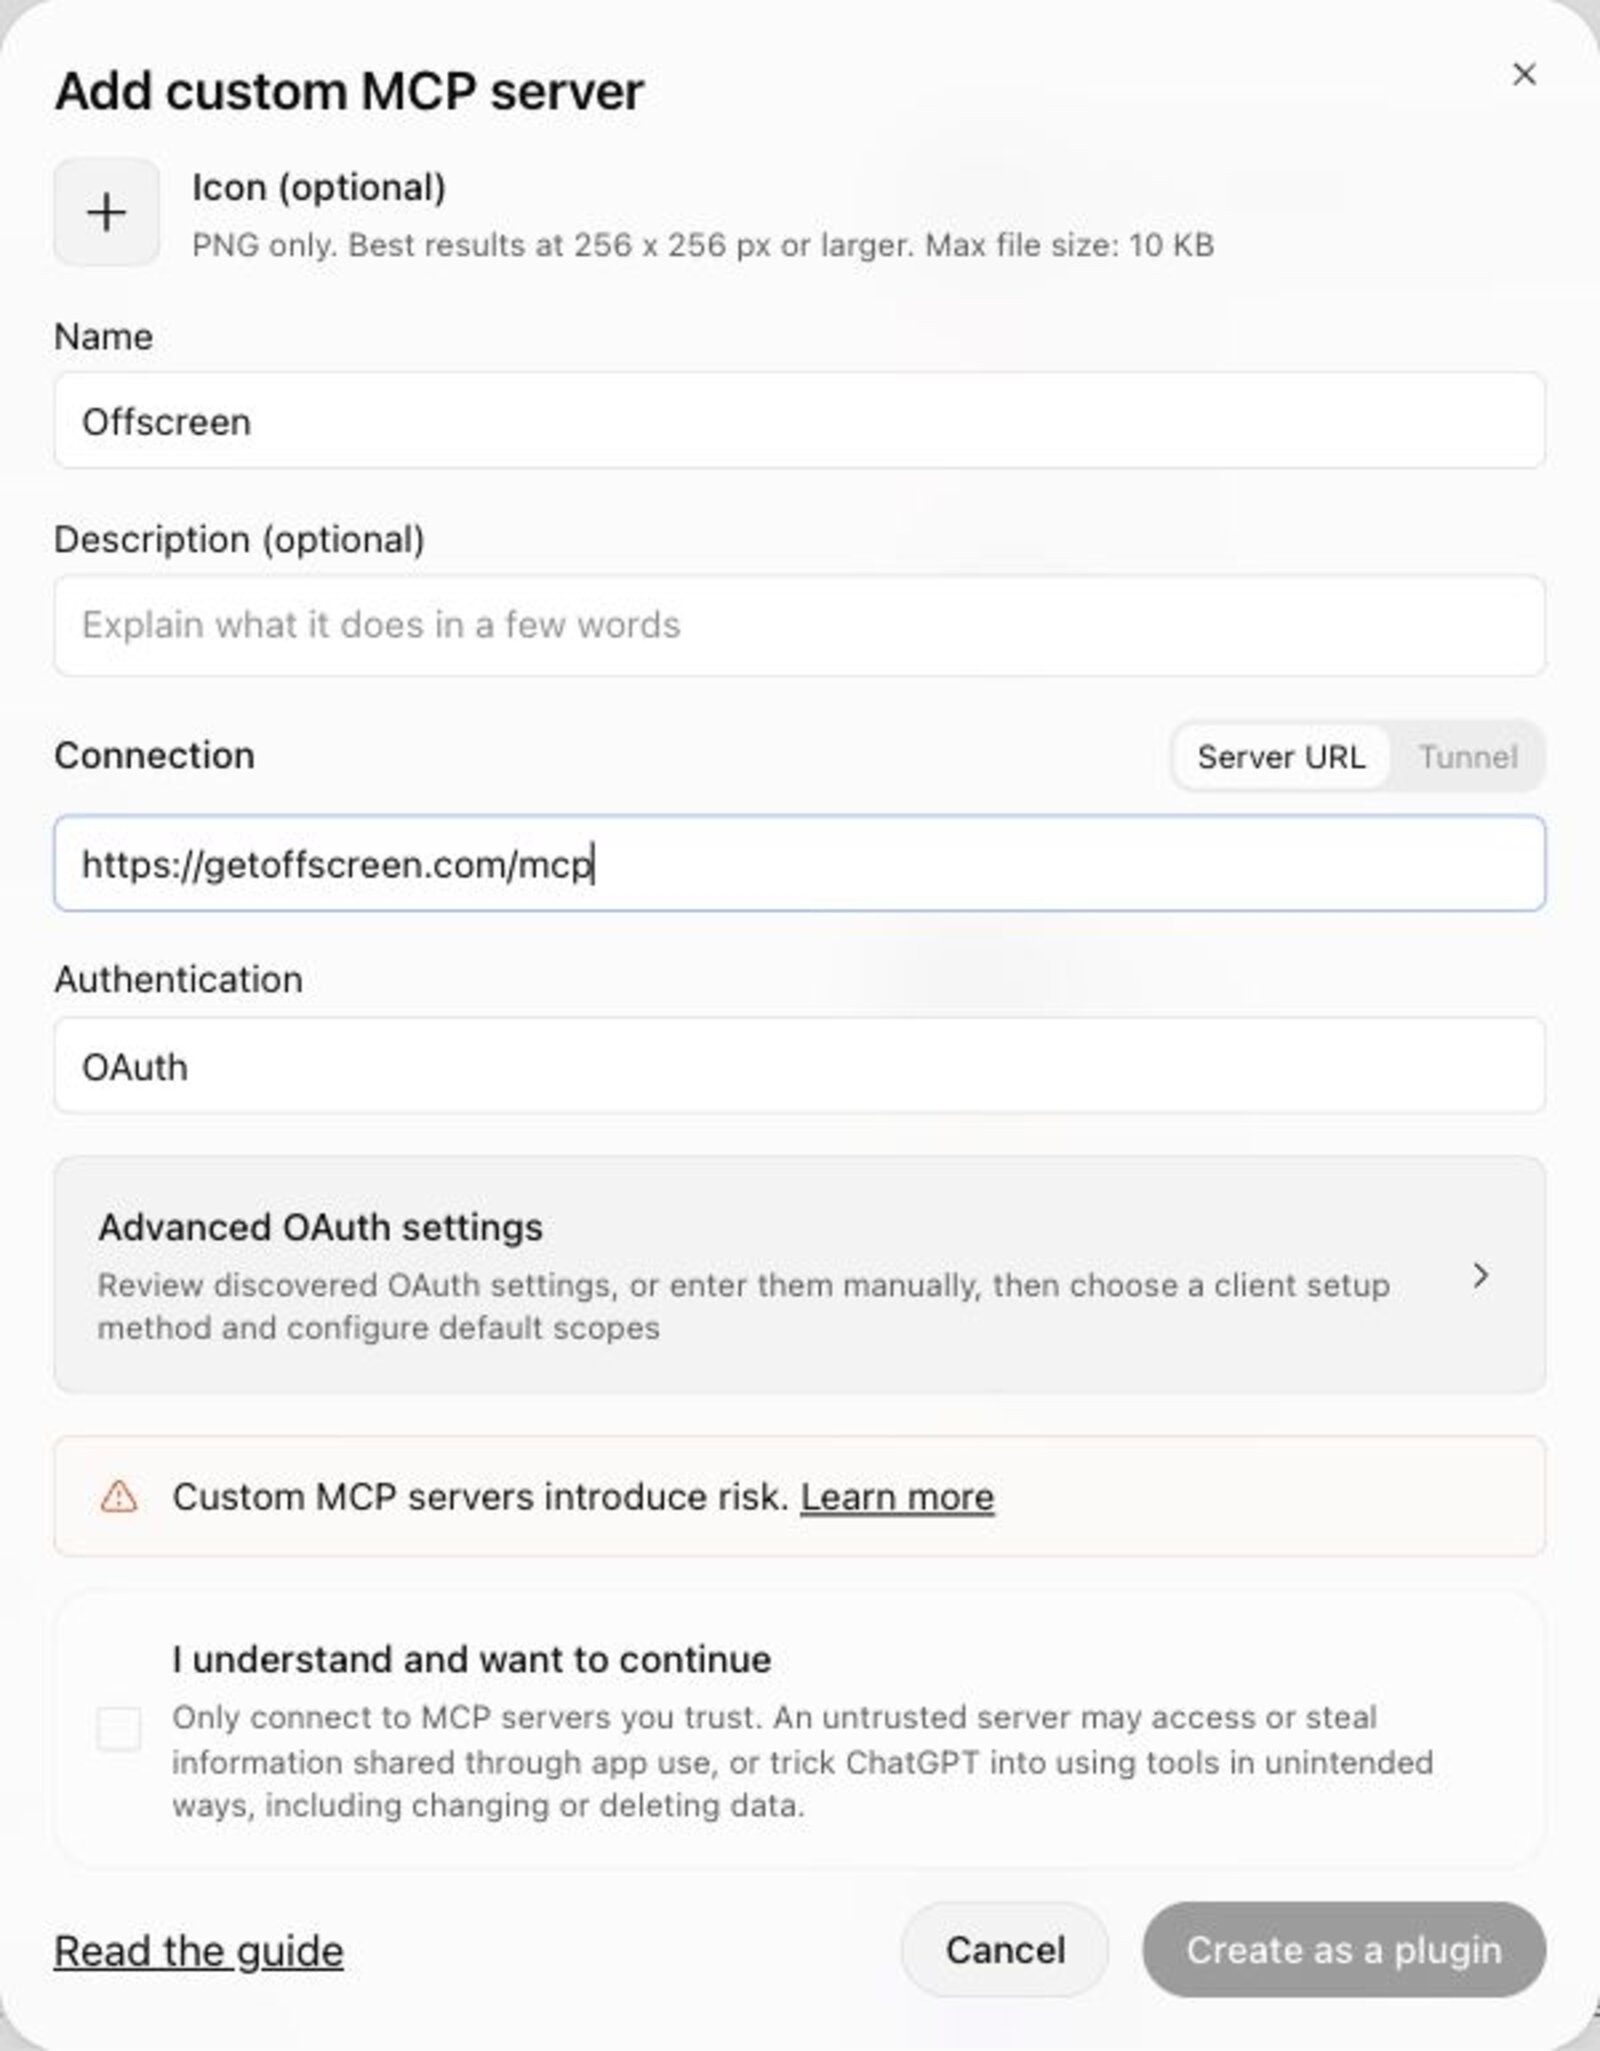Image resolution: width=1600 pixels, height=2051 pixels.
Task: Open the Read the guide link
Action: (199, 1950)
